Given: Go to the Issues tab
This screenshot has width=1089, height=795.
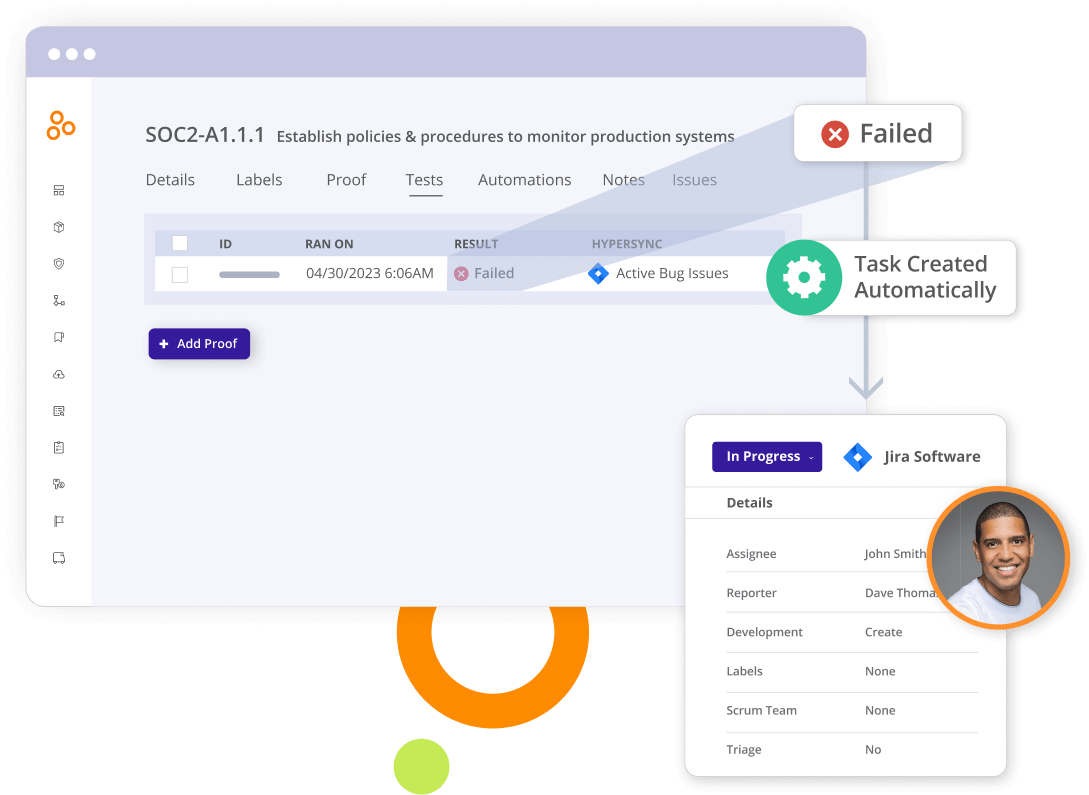Looking at the screenshot, I should [x=694, y=180].
